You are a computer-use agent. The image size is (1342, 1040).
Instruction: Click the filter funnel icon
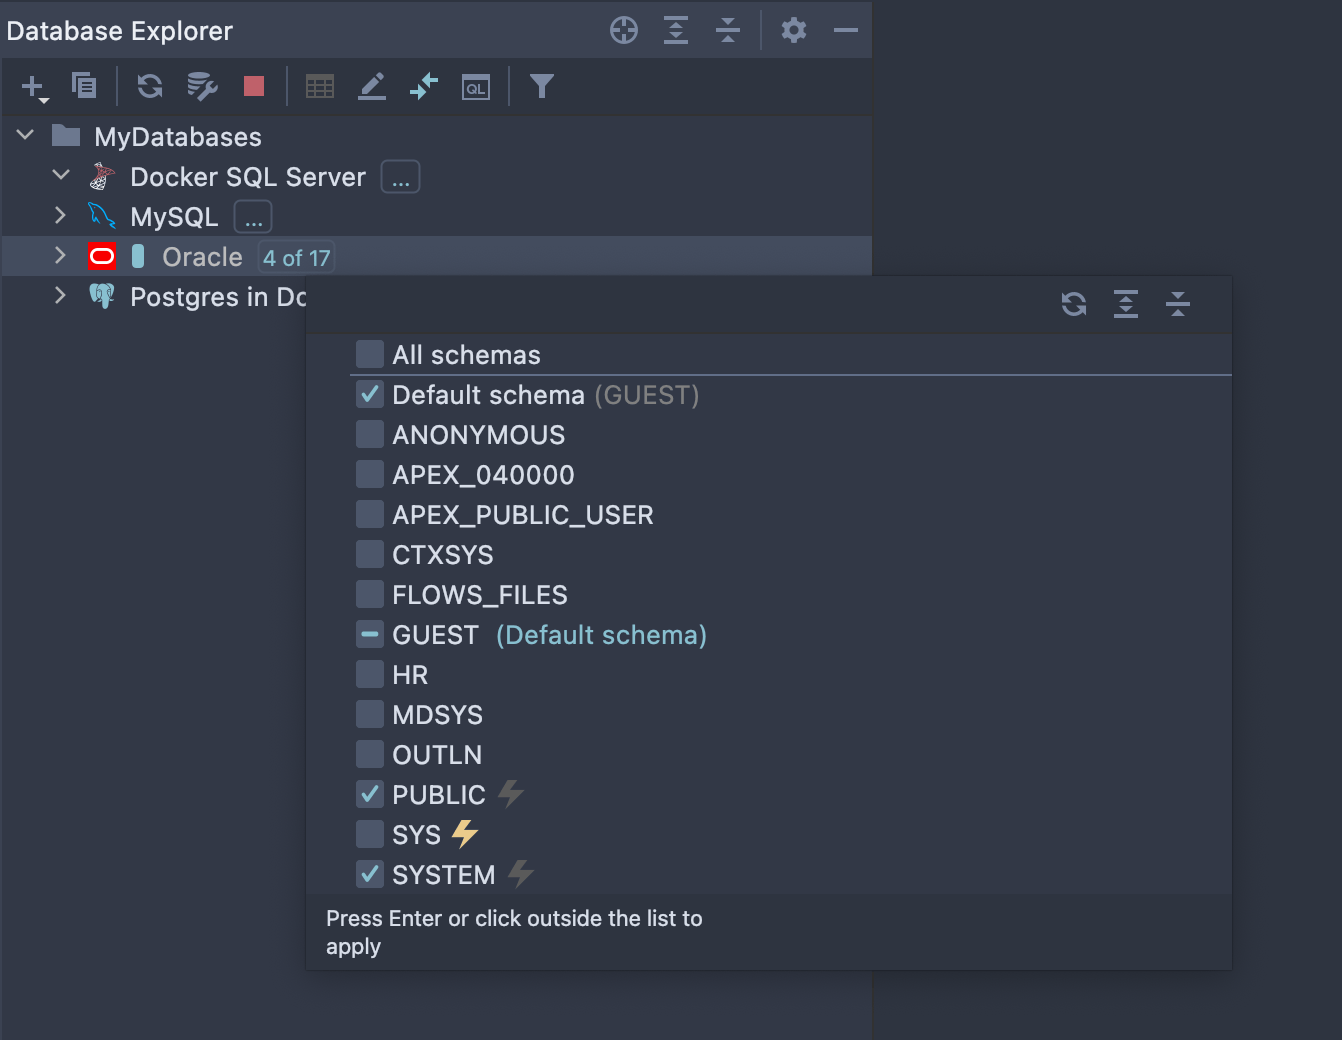(x=541, y=87)
